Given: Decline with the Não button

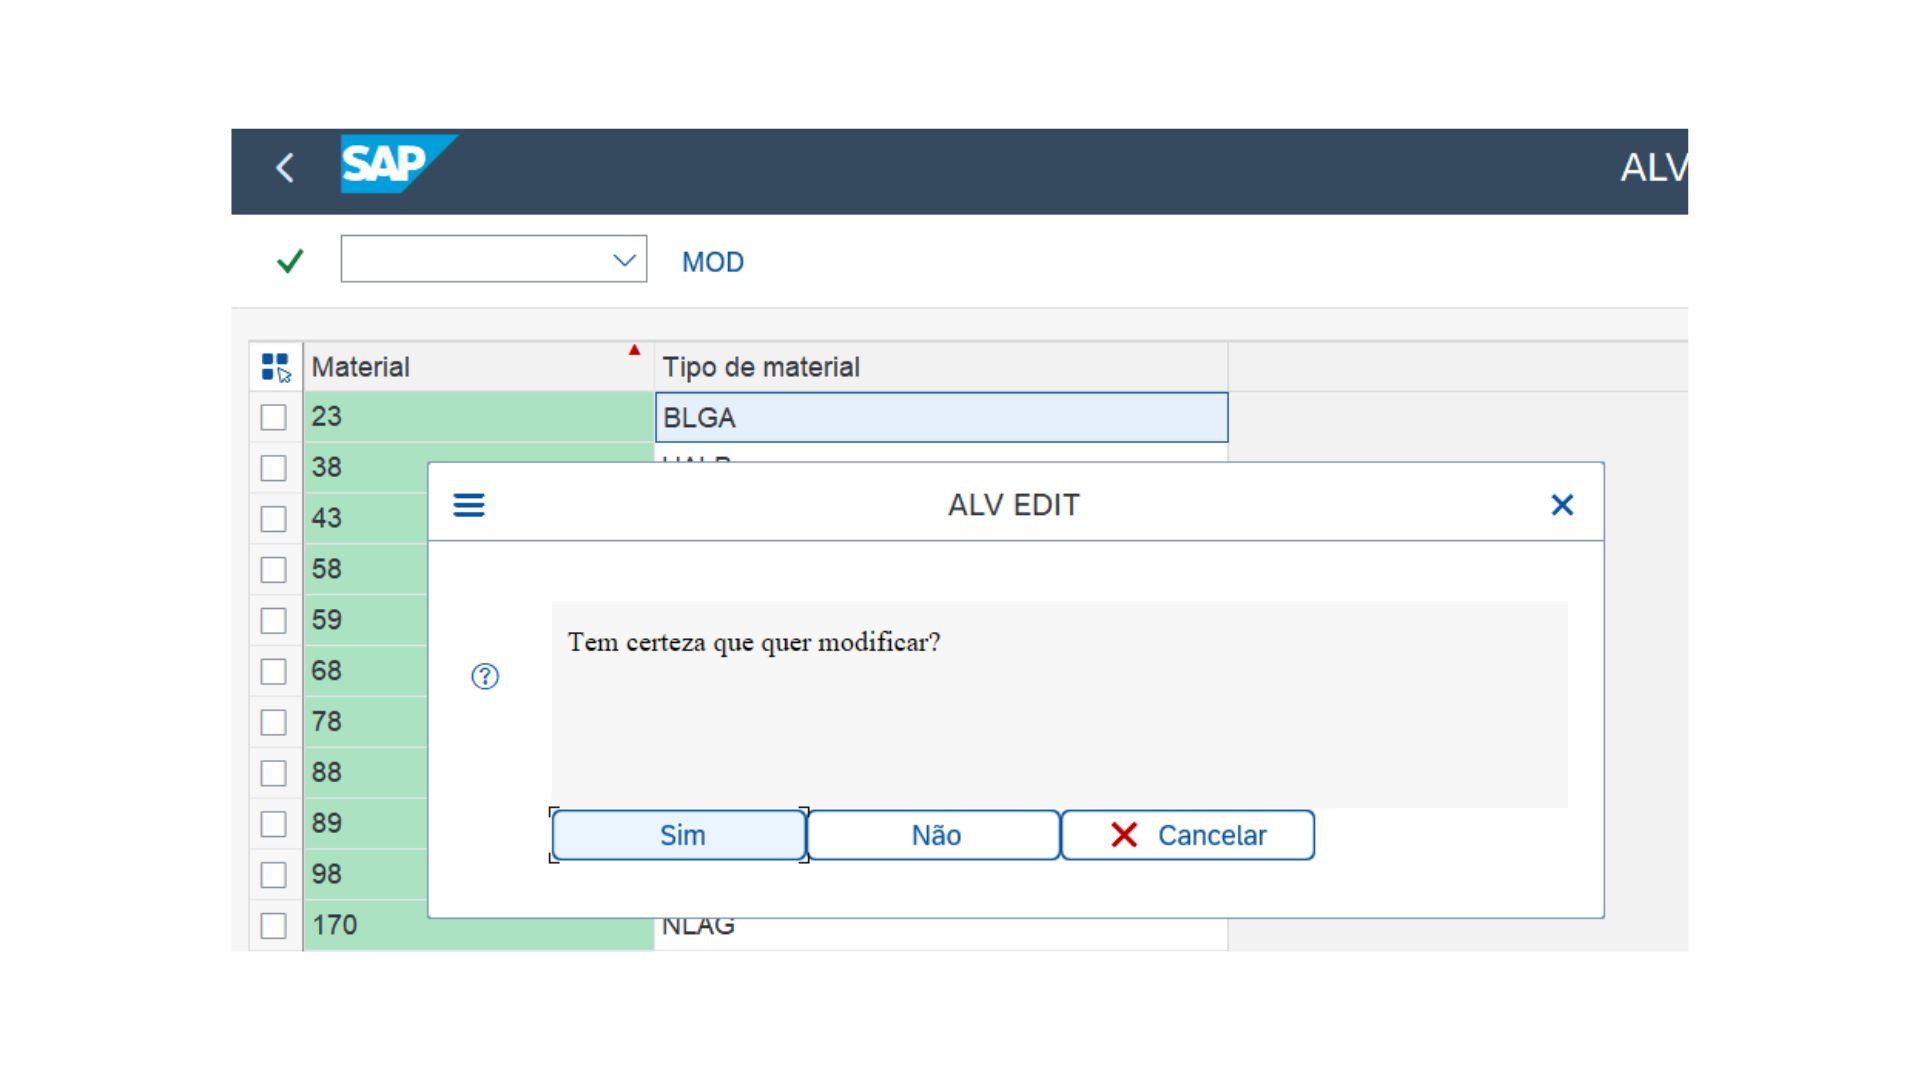Looking at the screenshot, I should pos(934,835).
